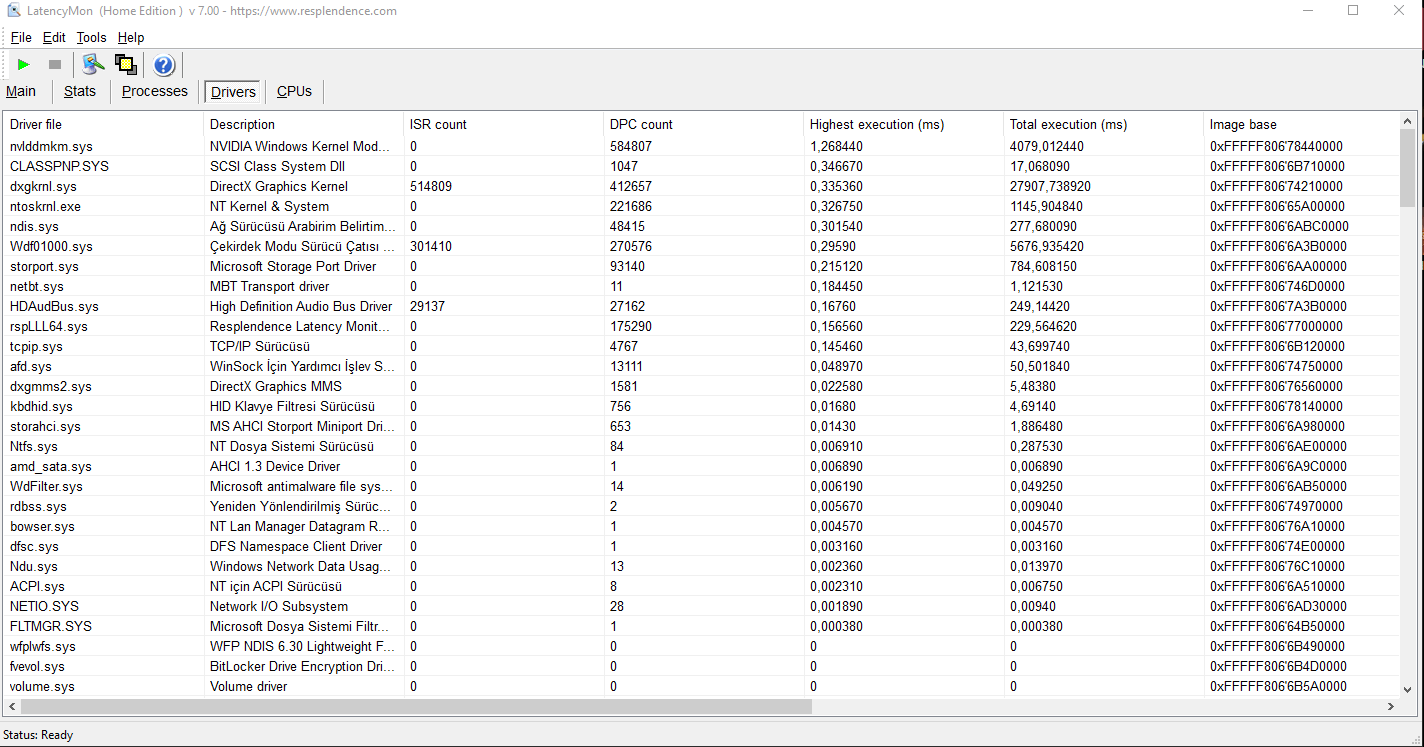
Task: Select the ACPI.sys driver entry
Action: [702, 586]
